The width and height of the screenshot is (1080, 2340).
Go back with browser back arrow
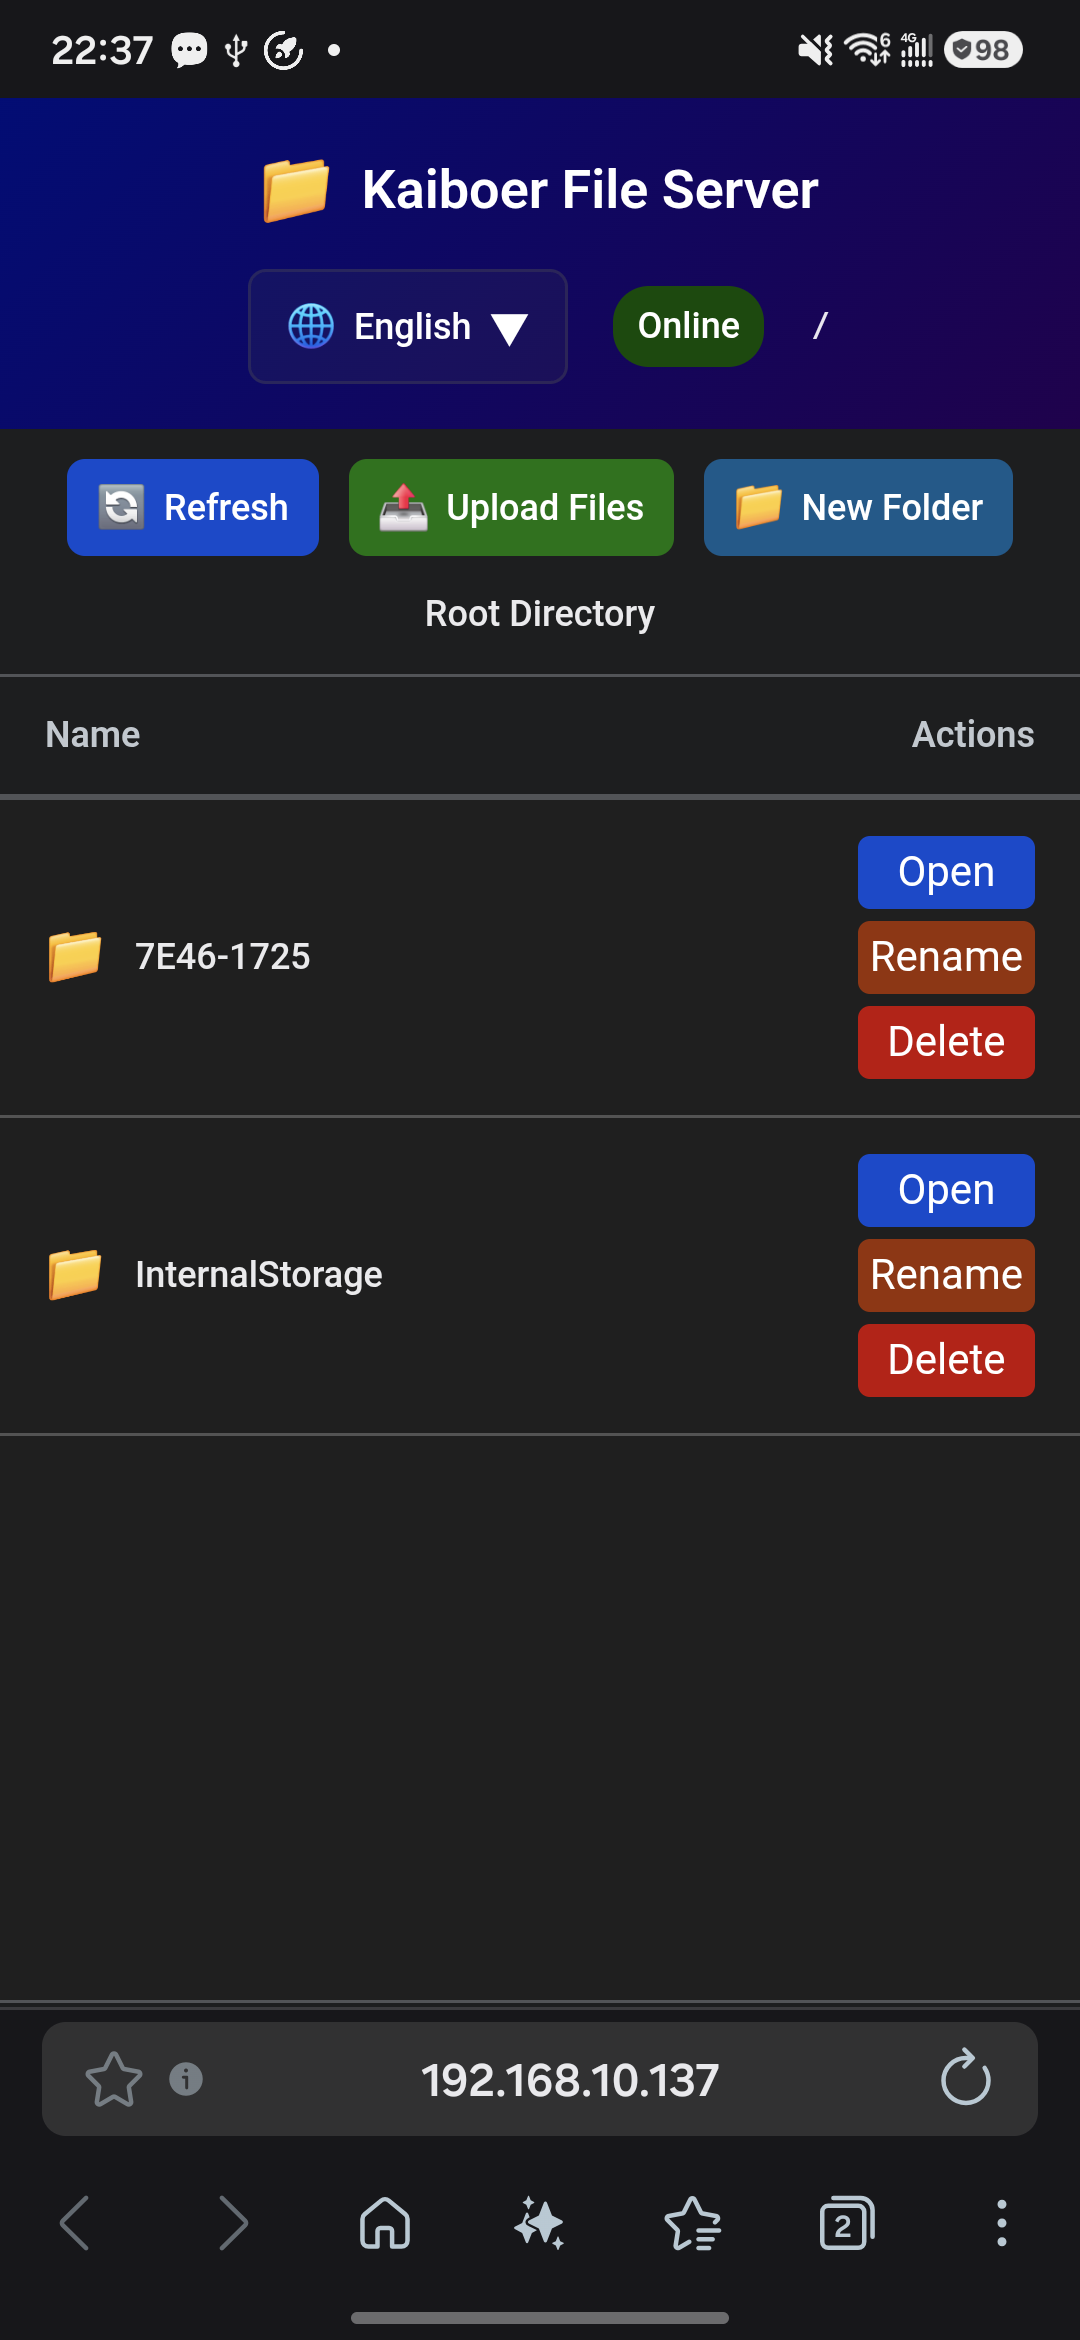coord(75,2224)
